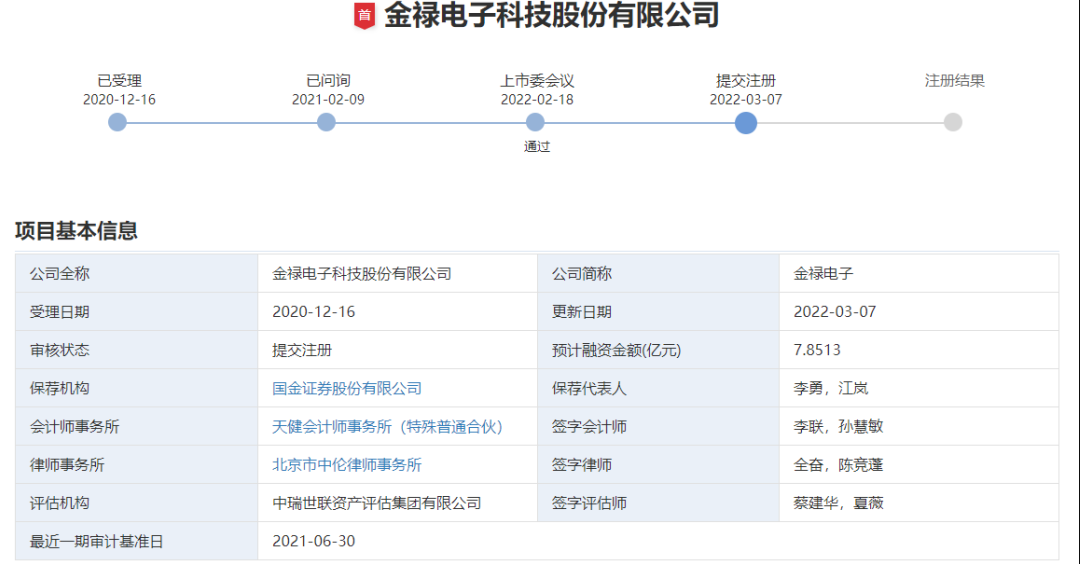The width and height of the screenshot is (1080, 564).
Task: Click the signing accountants 李联，孙慧敏
Action: pos(838,427)
